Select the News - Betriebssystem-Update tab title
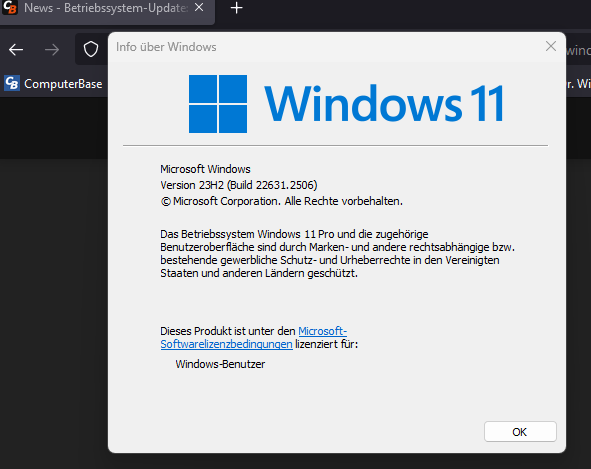Image resolution: width=591 pixels, height=469 pixels. 106,8
